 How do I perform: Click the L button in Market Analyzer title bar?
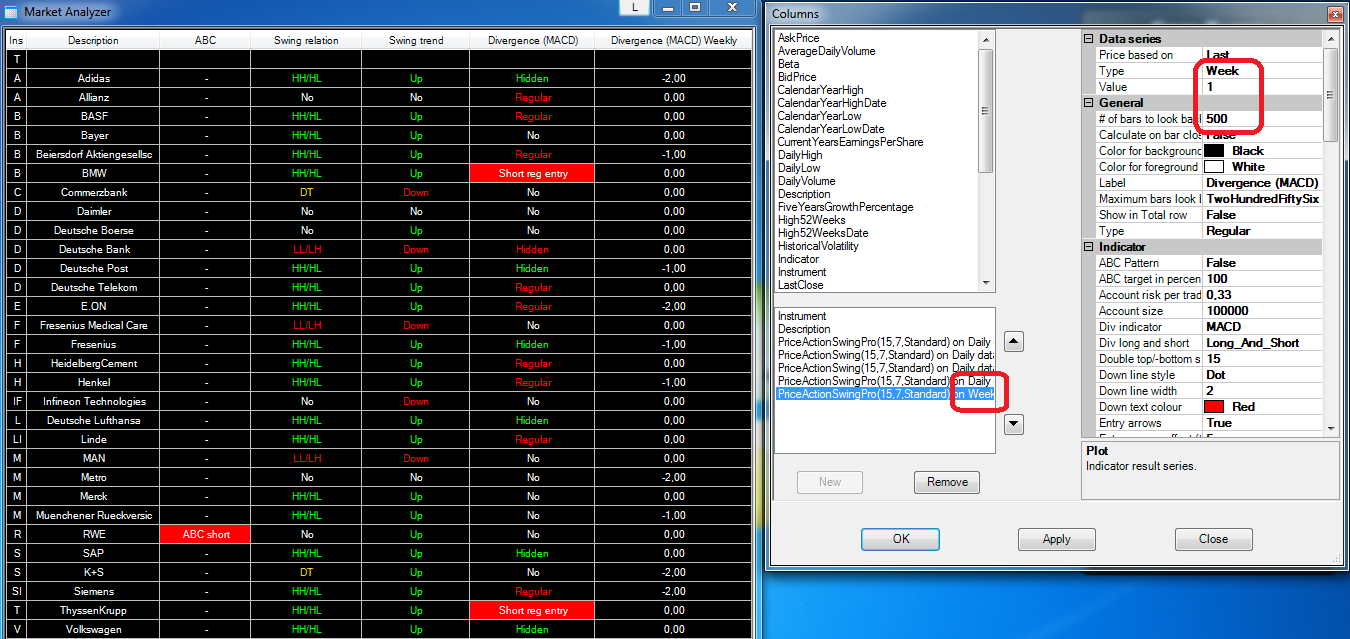[633, 8]
